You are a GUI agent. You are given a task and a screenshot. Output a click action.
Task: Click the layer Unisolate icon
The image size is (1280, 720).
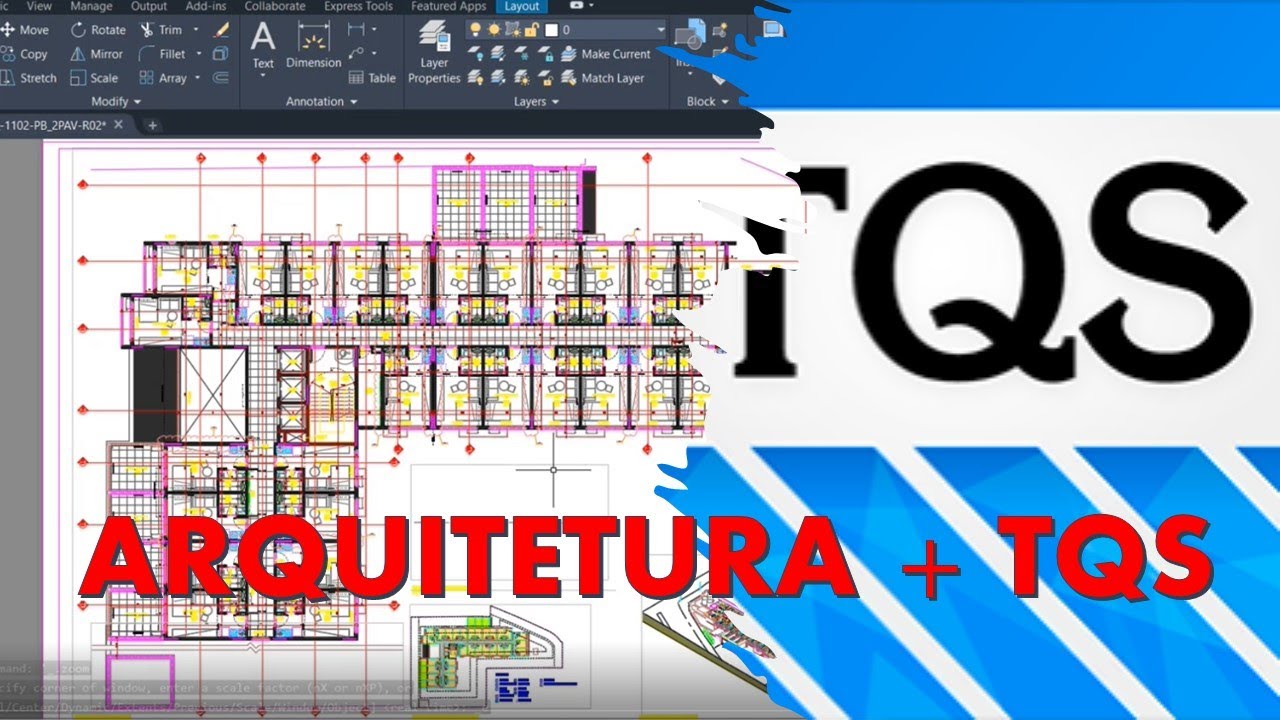click(499, 78)
